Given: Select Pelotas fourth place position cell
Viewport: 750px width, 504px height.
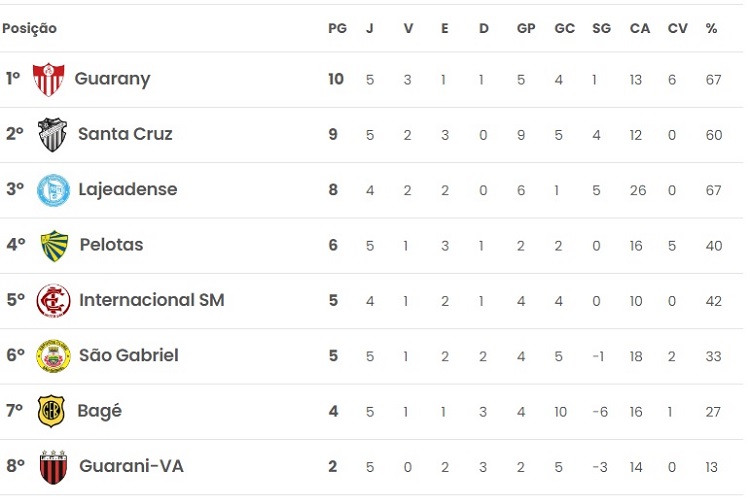Looking at the screenshot, I should (16, 245).
